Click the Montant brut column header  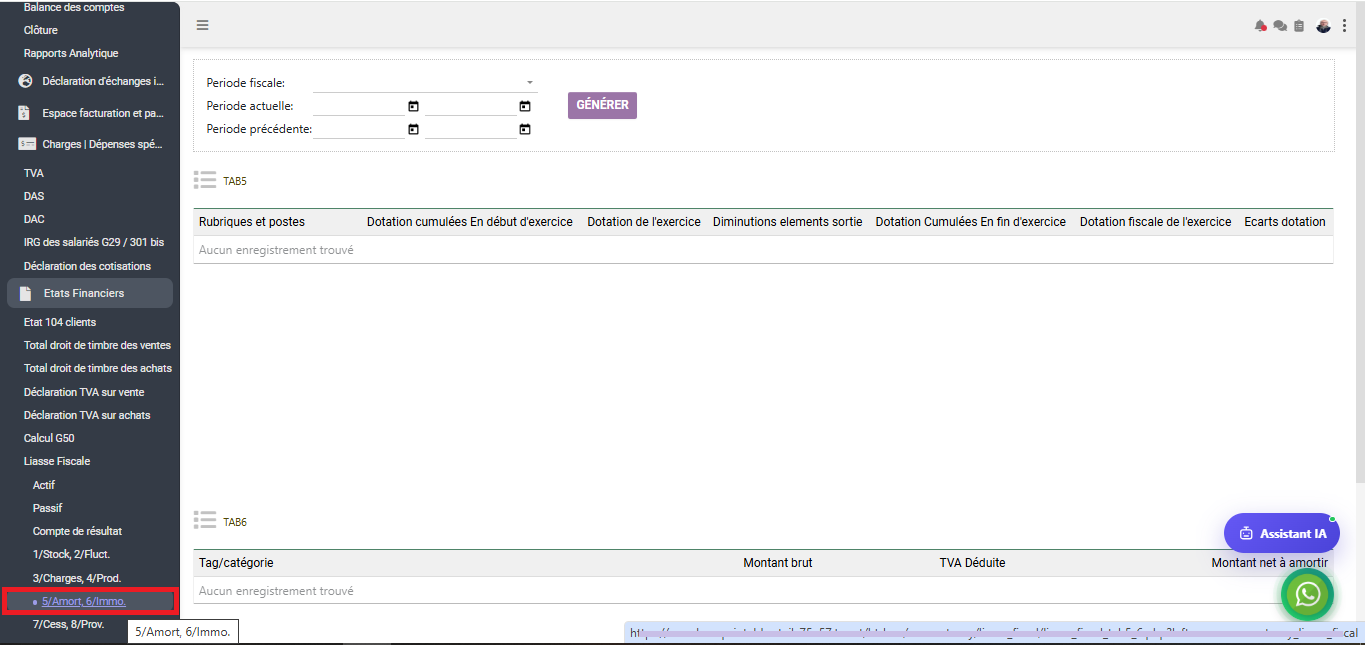pyautogui.click(x=778, y=563)
